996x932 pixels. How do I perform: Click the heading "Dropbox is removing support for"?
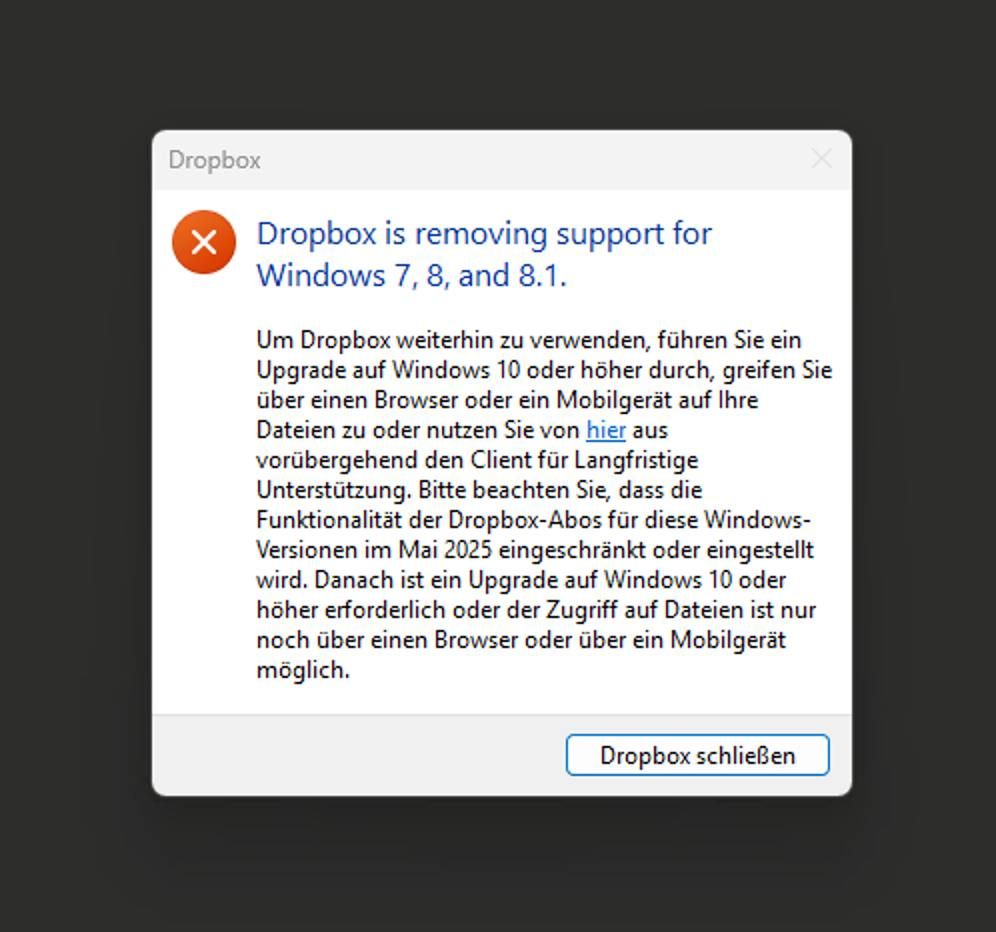(x=484, y=234)
